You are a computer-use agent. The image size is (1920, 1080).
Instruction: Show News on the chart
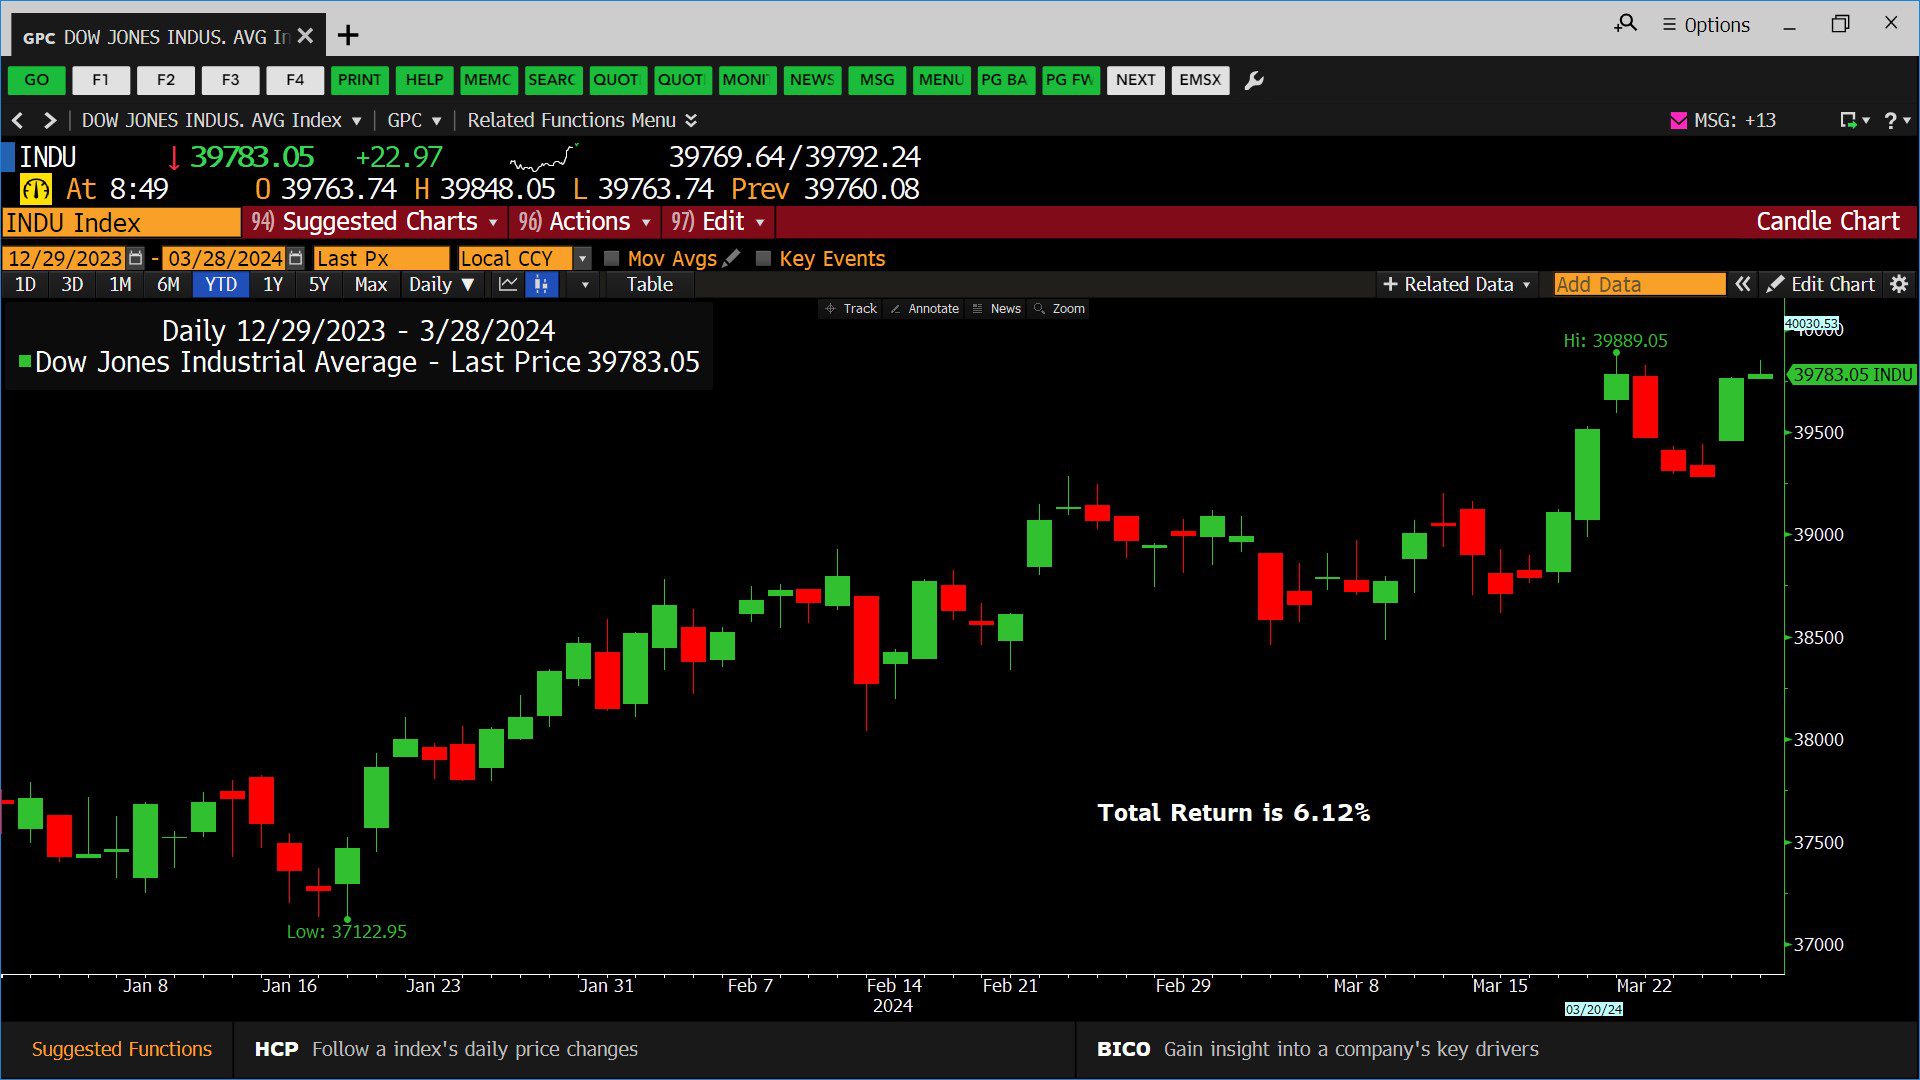tap(997, 309)
